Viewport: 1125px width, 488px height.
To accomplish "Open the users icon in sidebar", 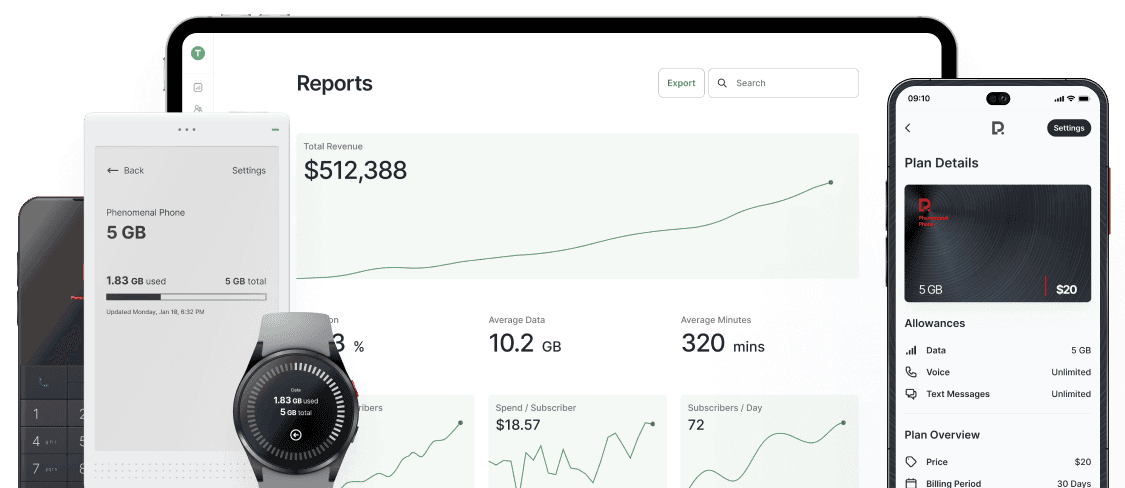I will 198,108.
